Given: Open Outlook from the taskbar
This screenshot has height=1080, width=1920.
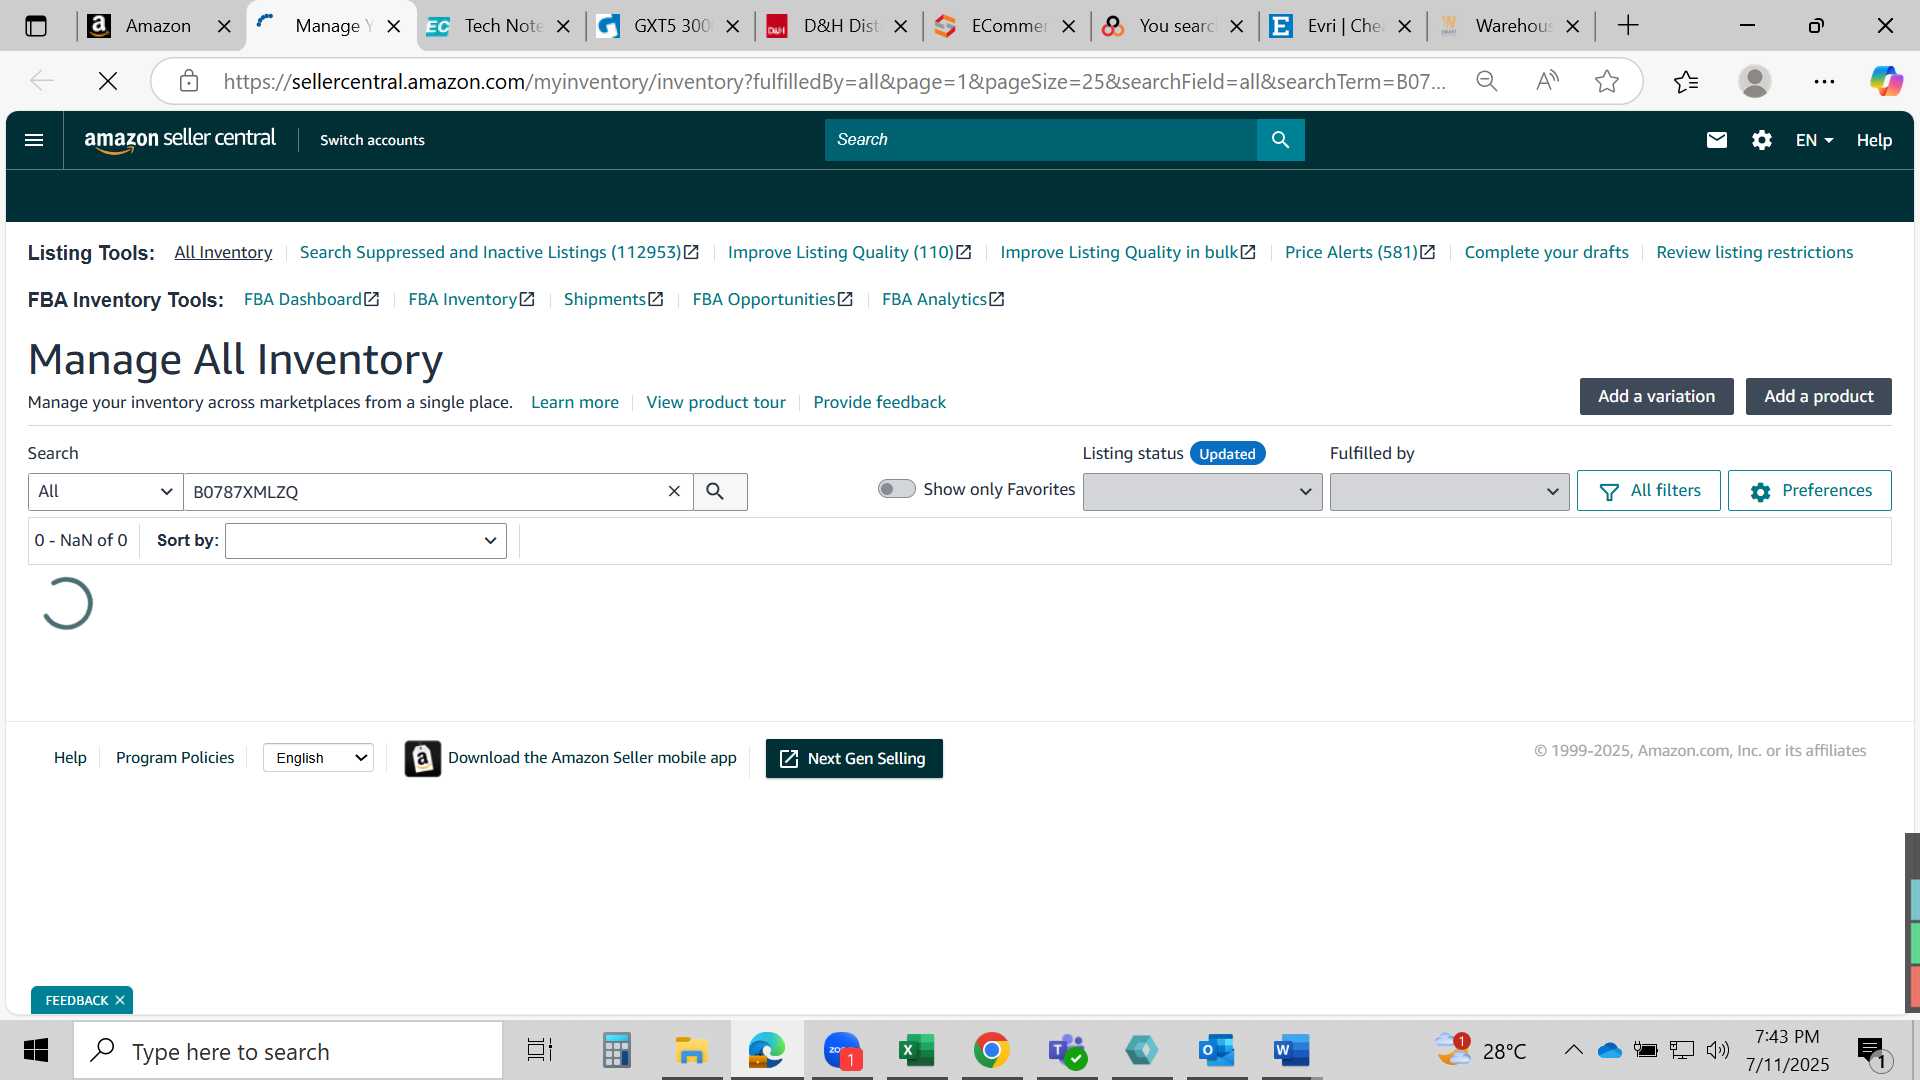Looking at the screenshot, I should (x=1216, y=1051).
